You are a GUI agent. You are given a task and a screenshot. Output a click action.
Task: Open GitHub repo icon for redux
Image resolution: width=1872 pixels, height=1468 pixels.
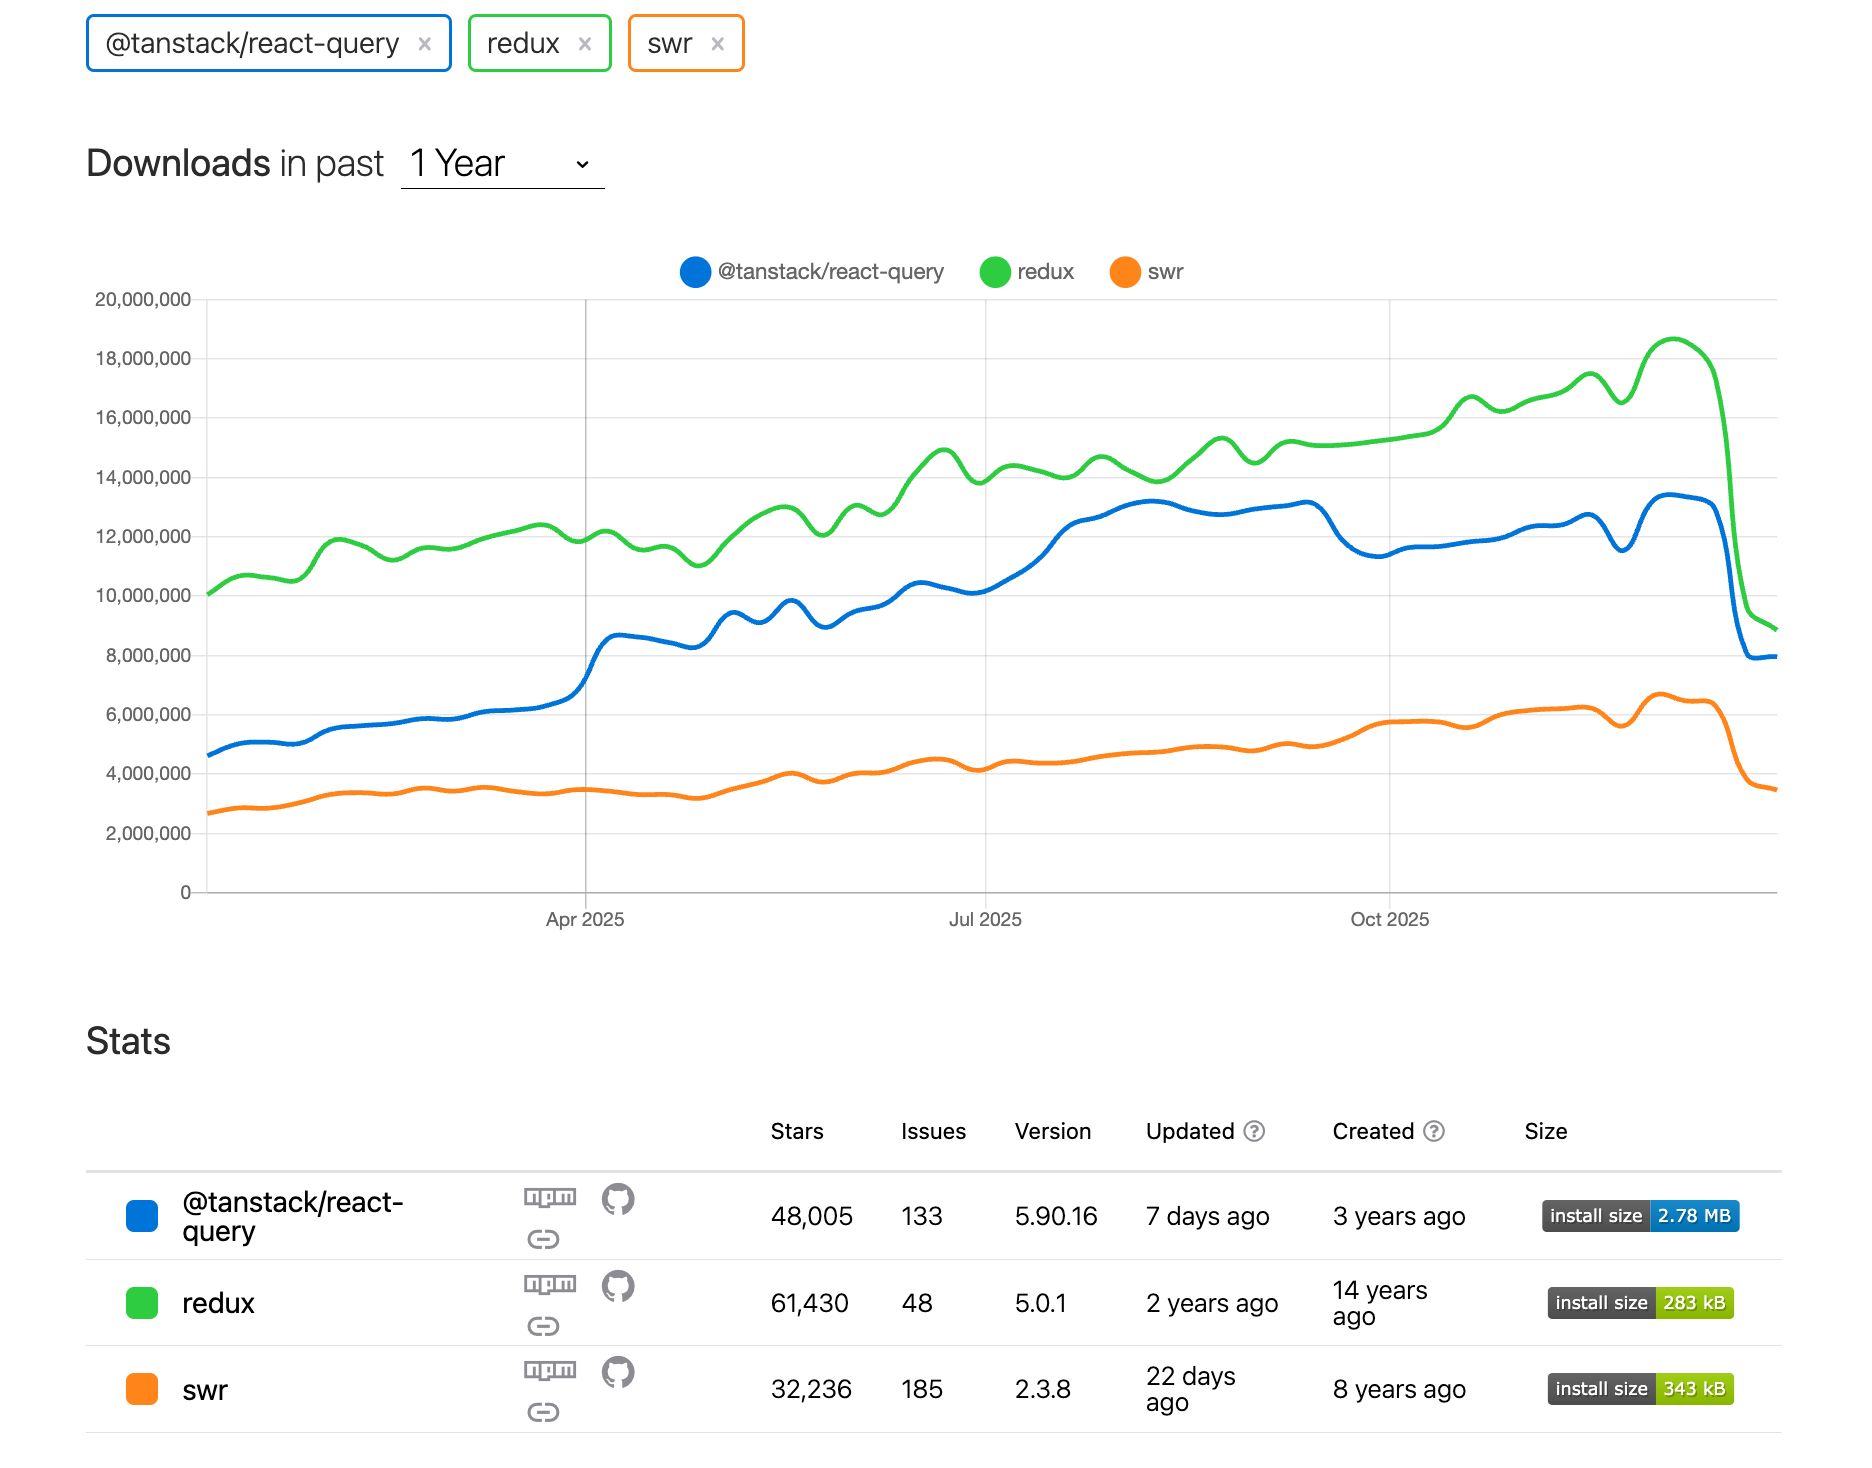click(x=618, y=1285)
